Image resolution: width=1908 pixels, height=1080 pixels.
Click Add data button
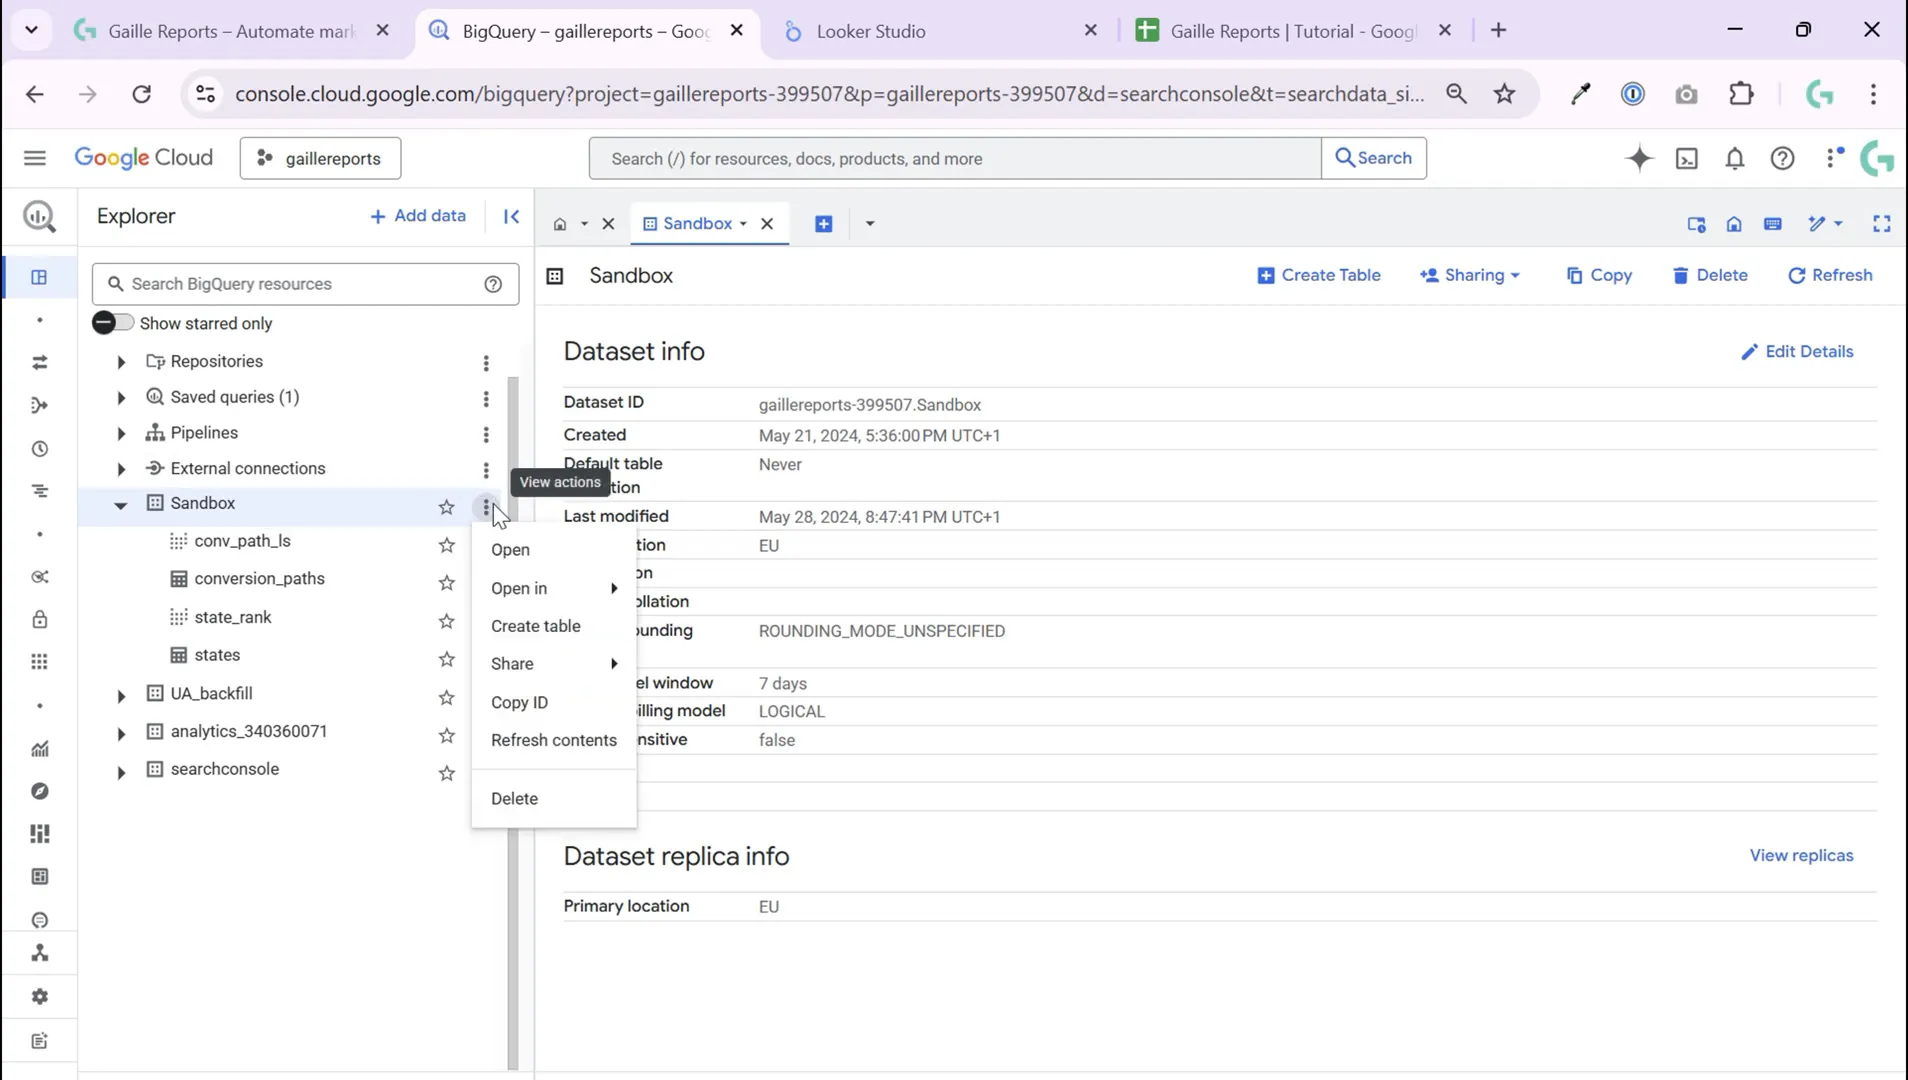tap(418, 216)
